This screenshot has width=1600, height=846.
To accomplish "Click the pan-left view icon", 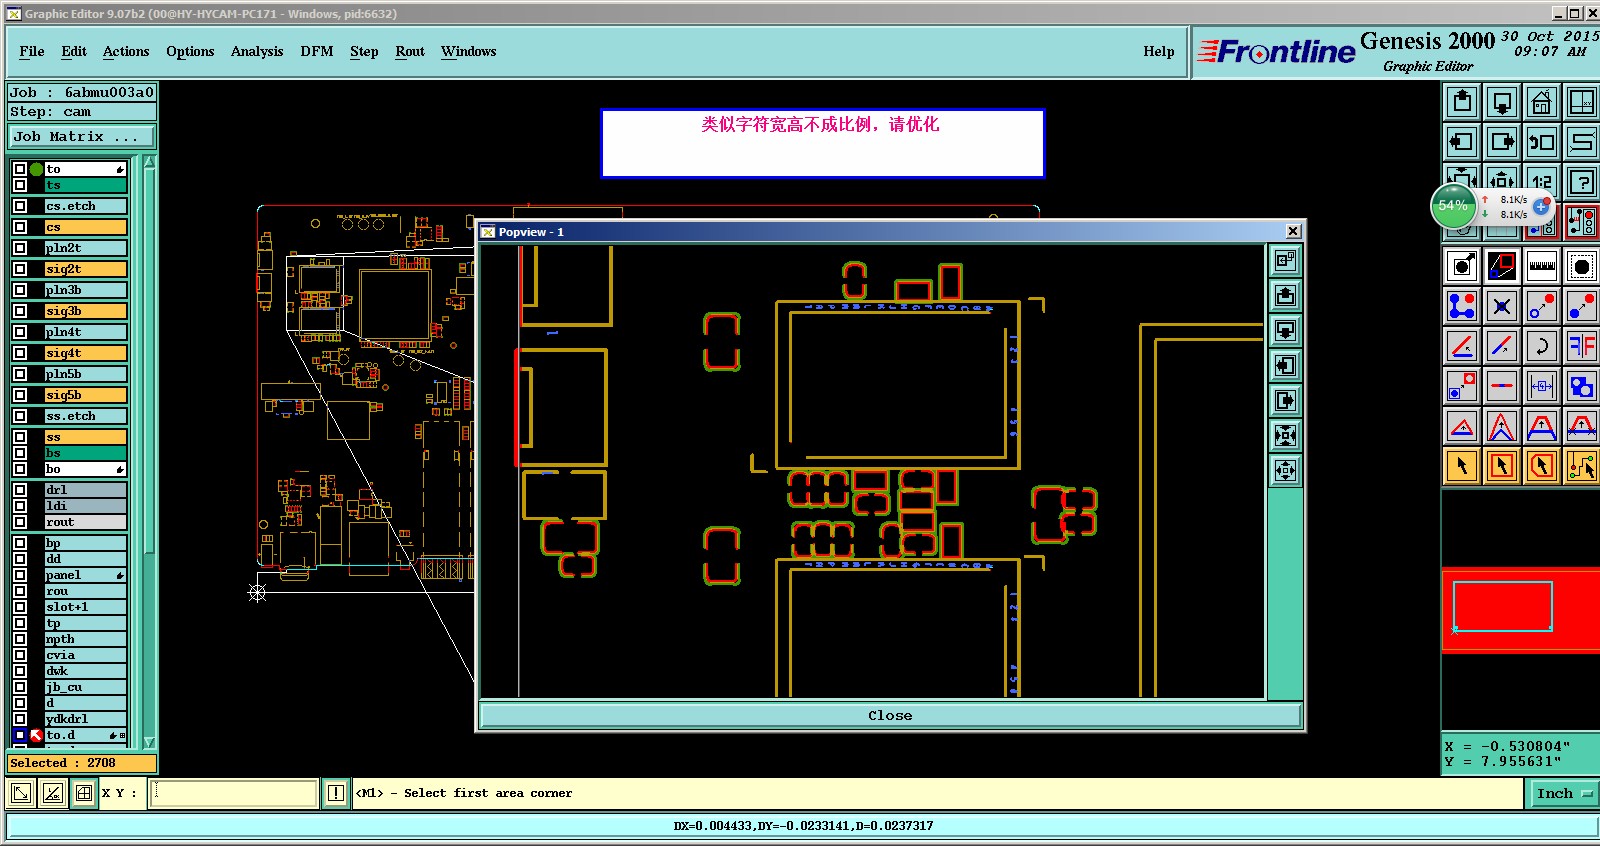I will [1462, 142].
